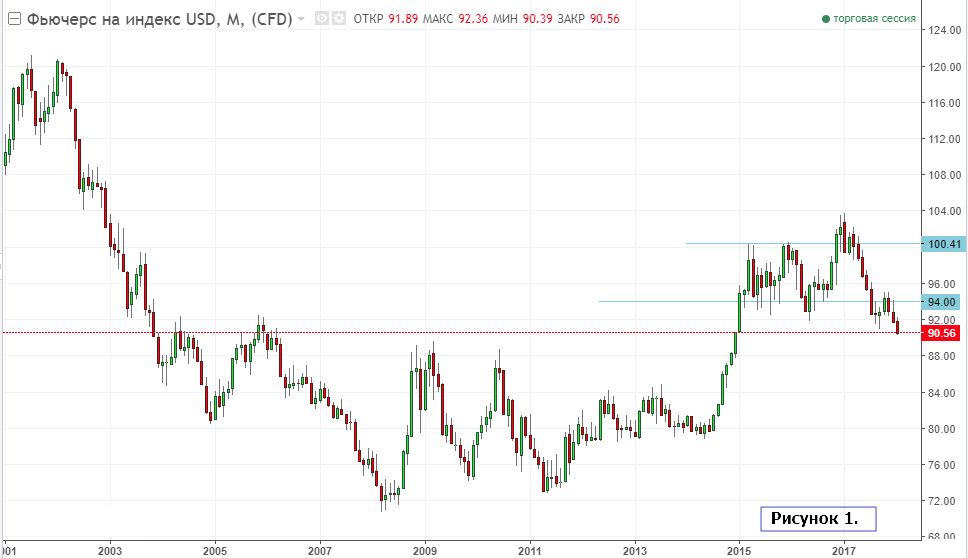968x558 pixels.
Task: Select the 94.00 price label on the axis
Action: point(942,302)
